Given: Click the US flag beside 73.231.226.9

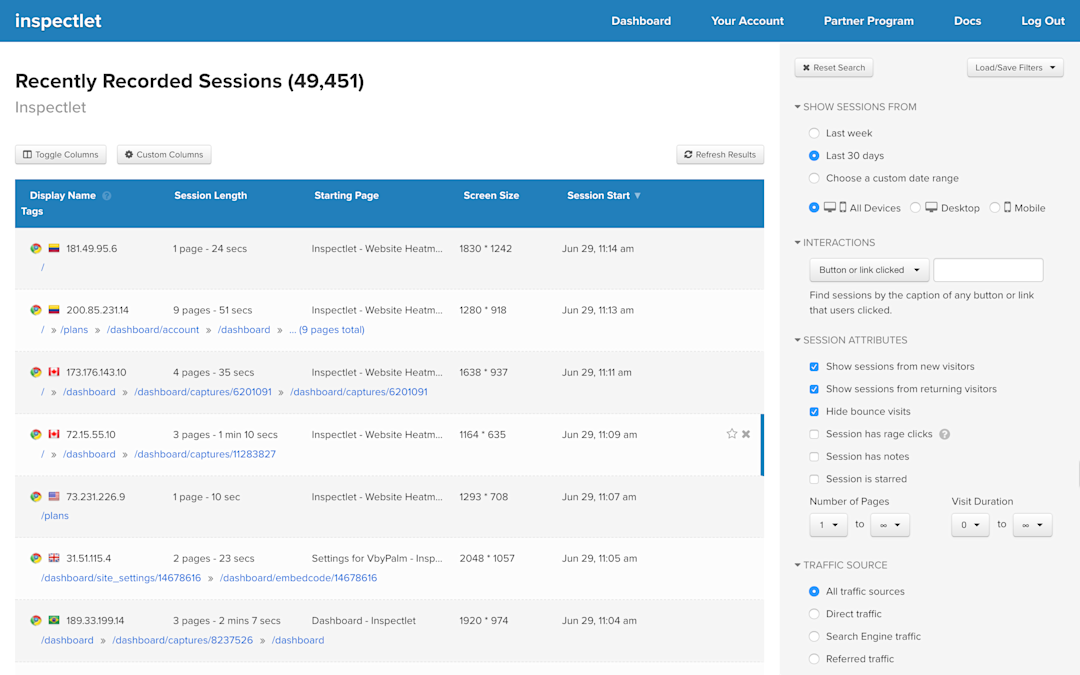Looking at the screenshot, I should [54, 497].
